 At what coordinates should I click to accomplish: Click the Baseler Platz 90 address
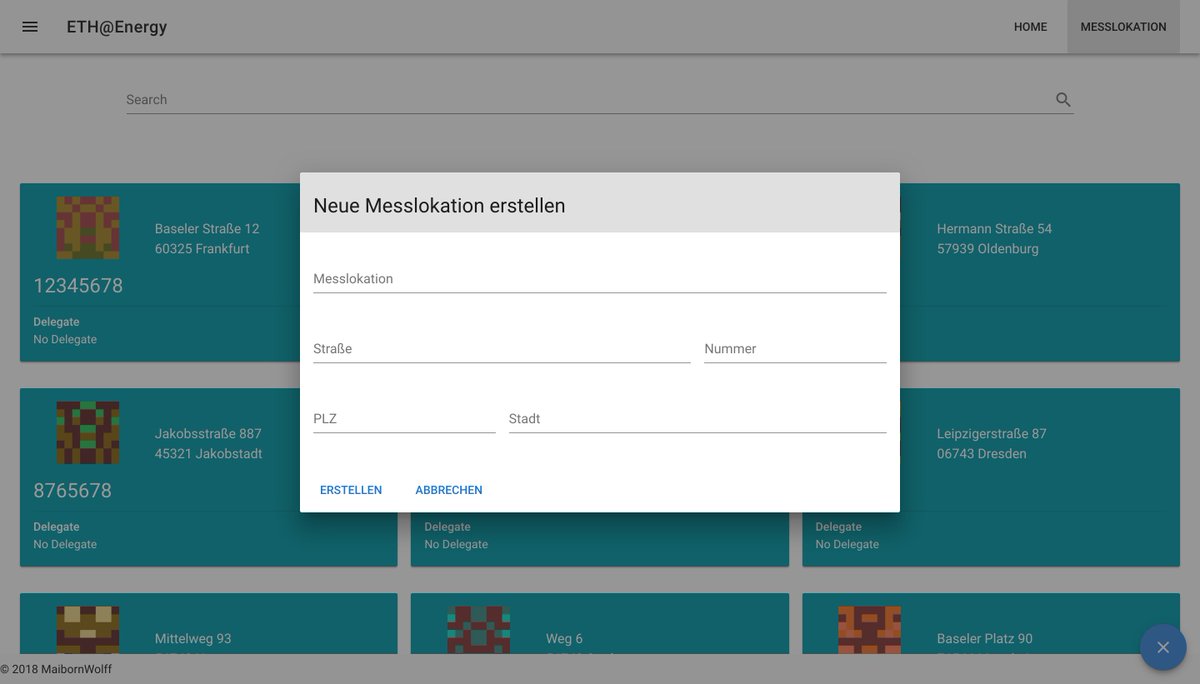pos(985,639)
